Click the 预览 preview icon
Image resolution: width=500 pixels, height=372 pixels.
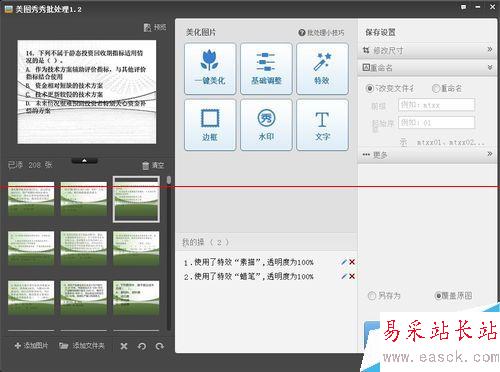(155, 27)
